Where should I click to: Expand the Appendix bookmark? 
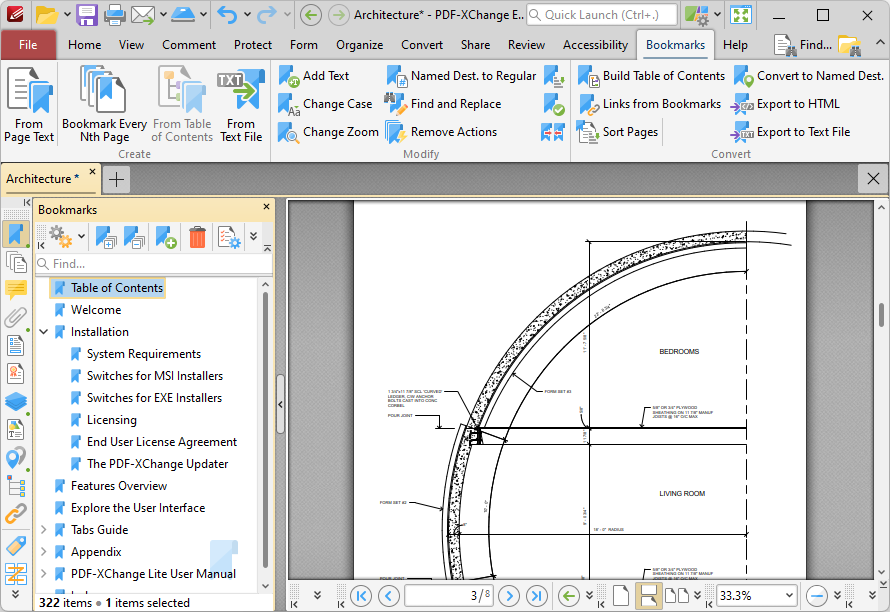pos(44,552)
